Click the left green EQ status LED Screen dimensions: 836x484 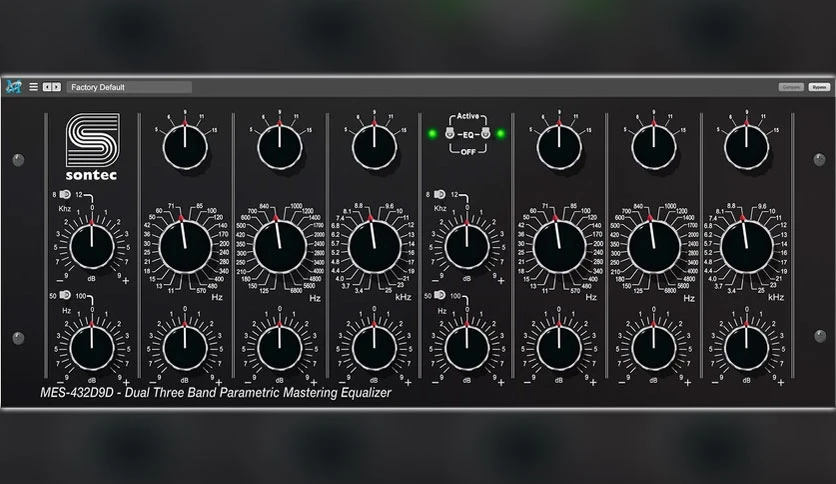(x=432, y=133)
